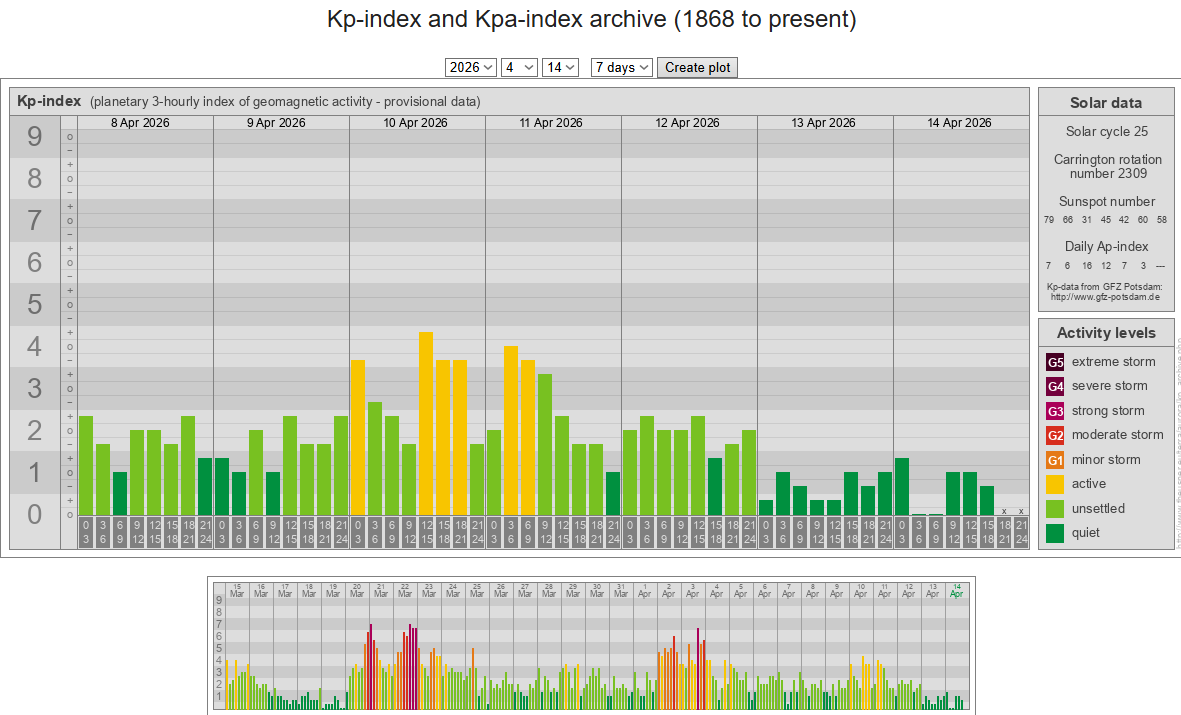Click 14 Apr label in overview chart

957,590
